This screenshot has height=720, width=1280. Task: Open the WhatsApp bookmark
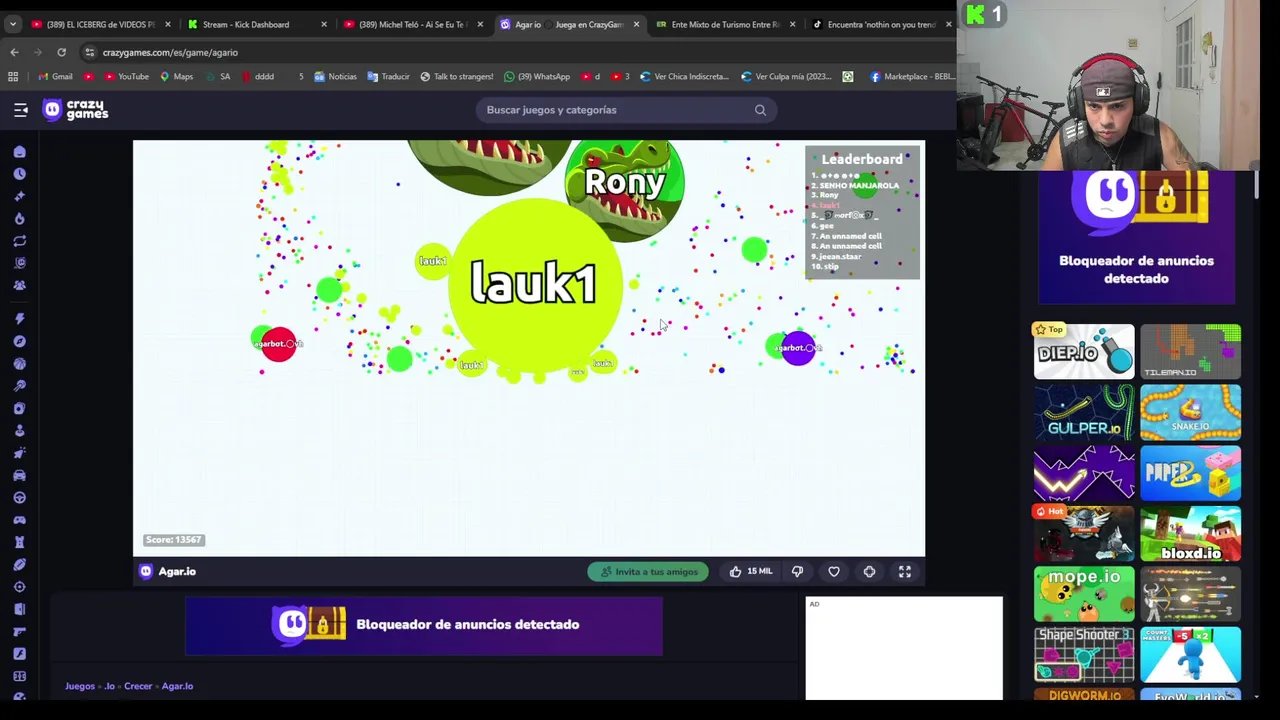[537, 76]
